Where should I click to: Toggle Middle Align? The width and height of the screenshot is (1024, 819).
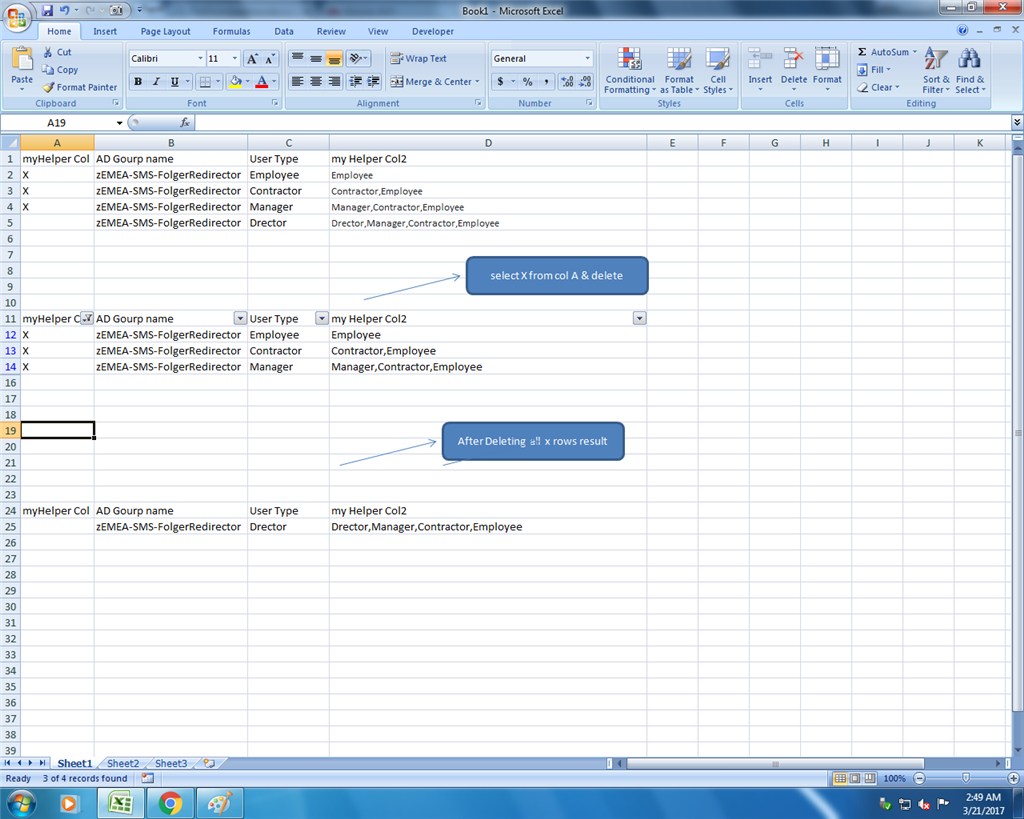click(x=316, y=58)
